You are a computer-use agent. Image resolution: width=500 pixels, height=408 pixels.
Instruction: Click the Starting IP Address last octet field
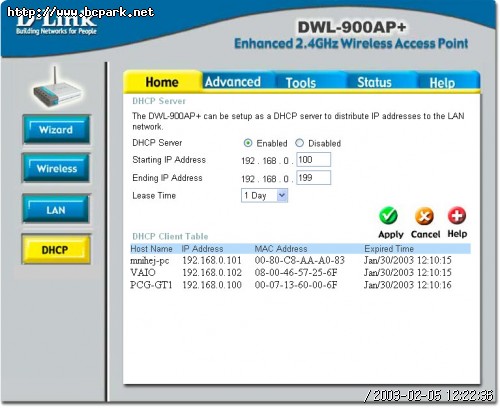pos(313,159)
